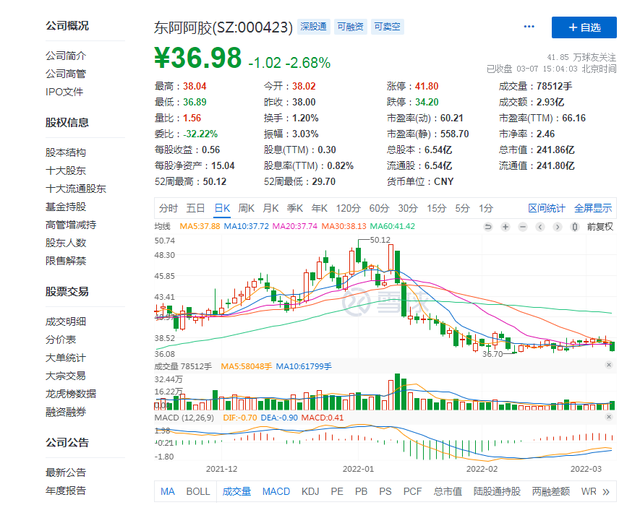640x505 pixels.
Task: Open 成交明细 in the sidebar
Action: [x=66, y=322]
